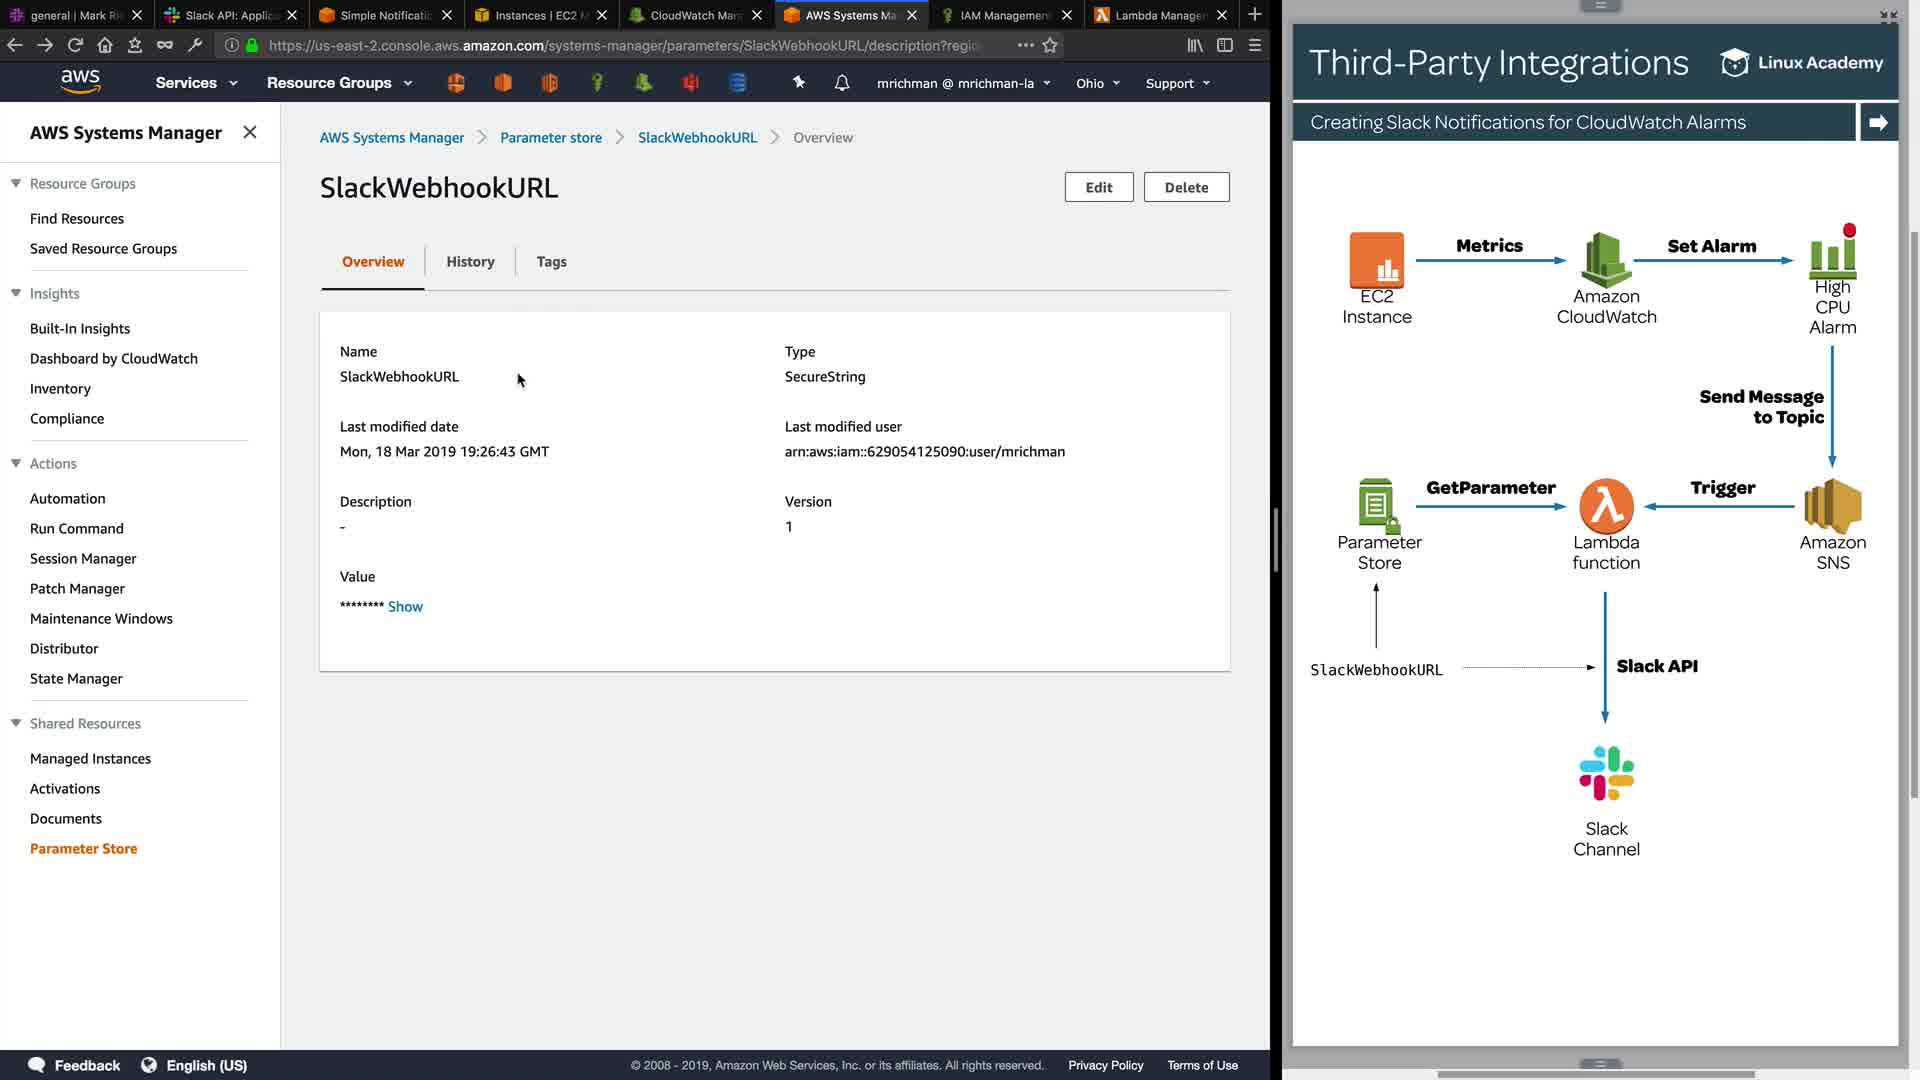Bookmark page with star icon

(1050, 45)
